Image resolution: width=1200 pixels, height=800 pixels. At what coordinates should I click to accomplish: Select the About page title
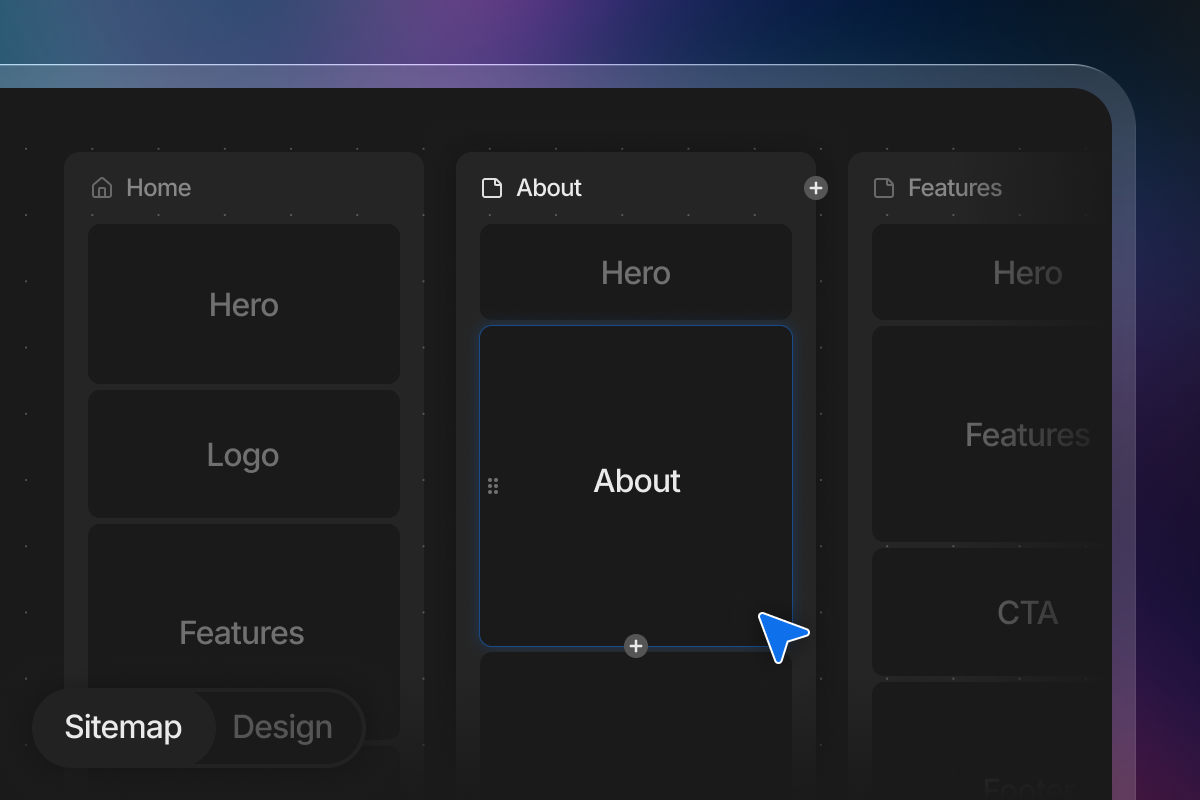tap(549, 188)
